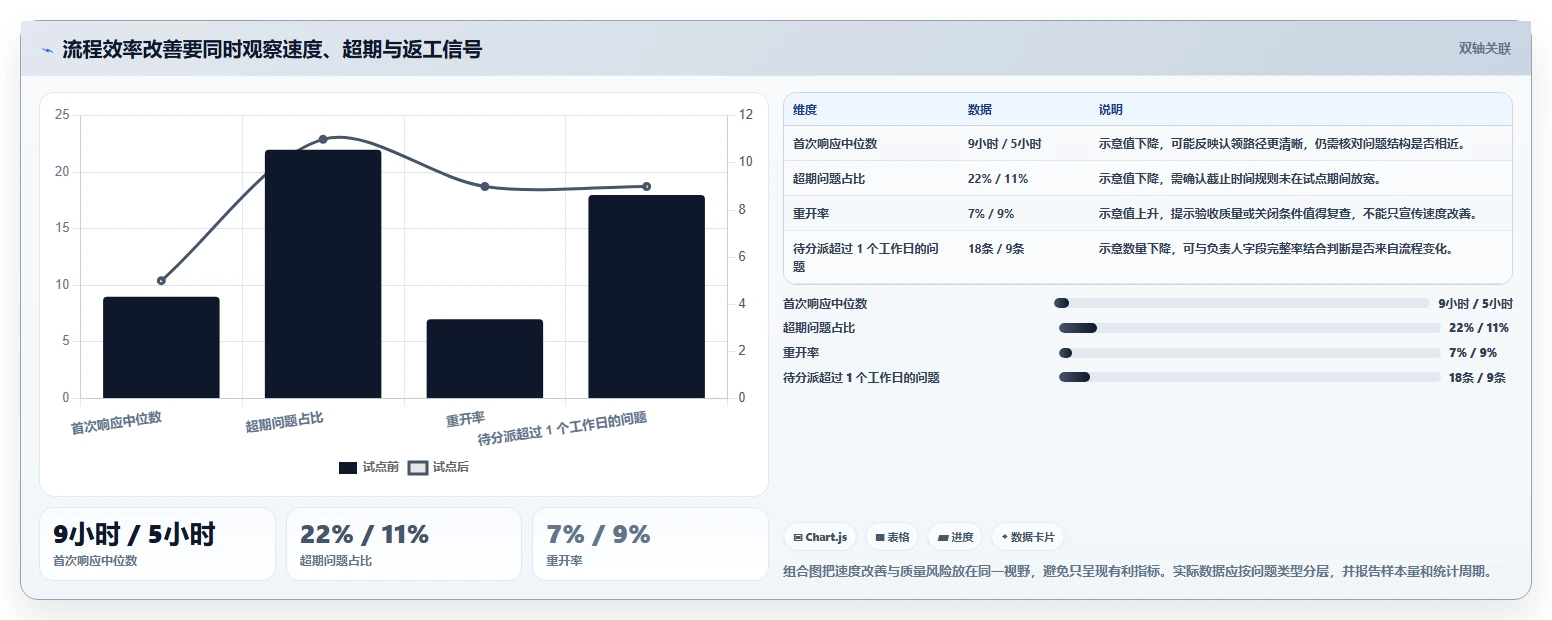Click the 18条 / 9条 progress row value
This screenshot has width=1552, height=620.
pos(1477,377)
